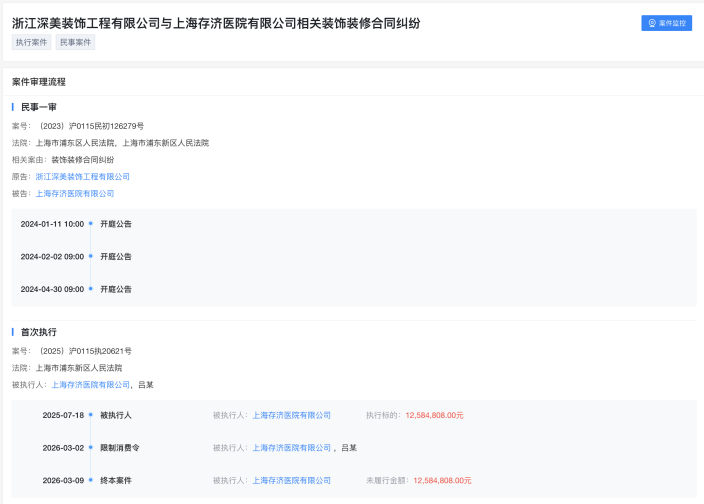Click timeline dot for 2024-04-30 09:00
Screen dimensions: 704x504
(x=91, y=289)
